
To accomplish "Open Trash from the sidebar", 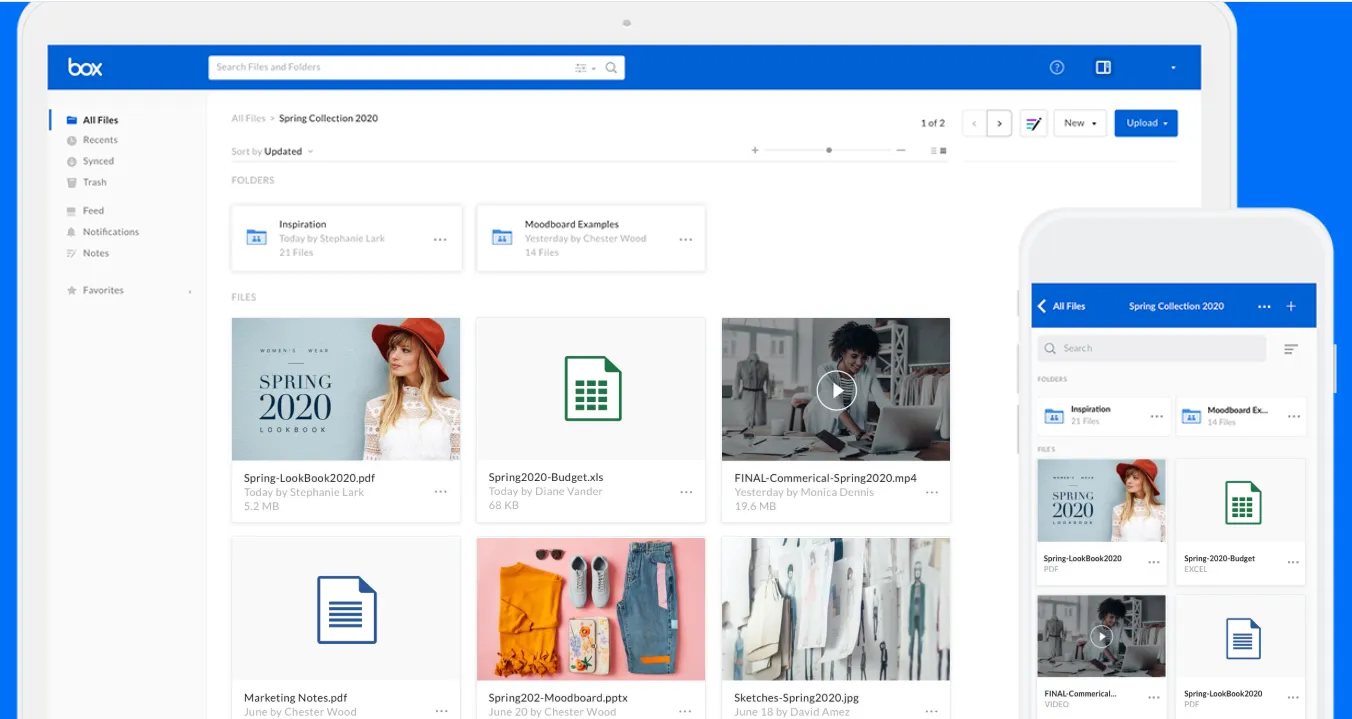I will [95, 182].
